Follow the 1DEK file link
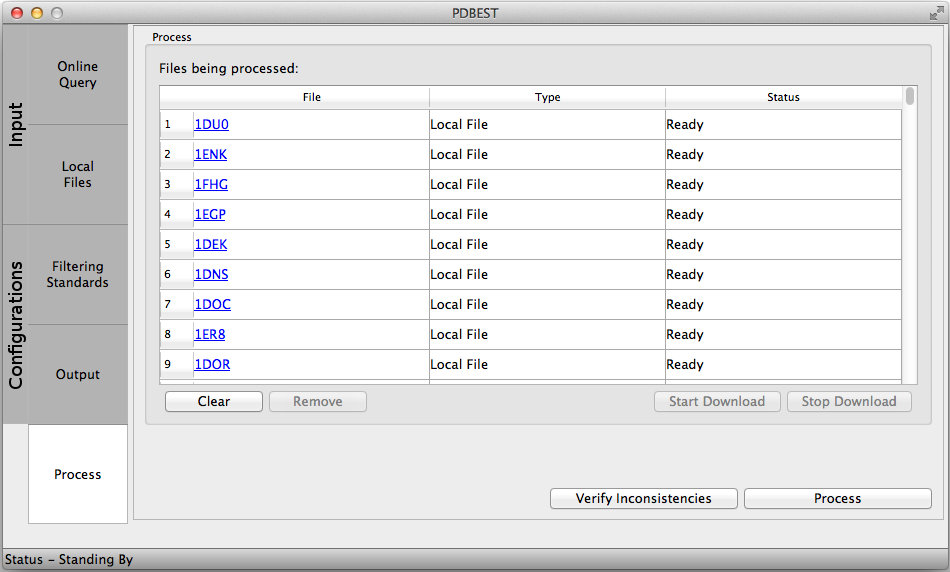Viewport: 950px width, 572px height. coord(210,245)
